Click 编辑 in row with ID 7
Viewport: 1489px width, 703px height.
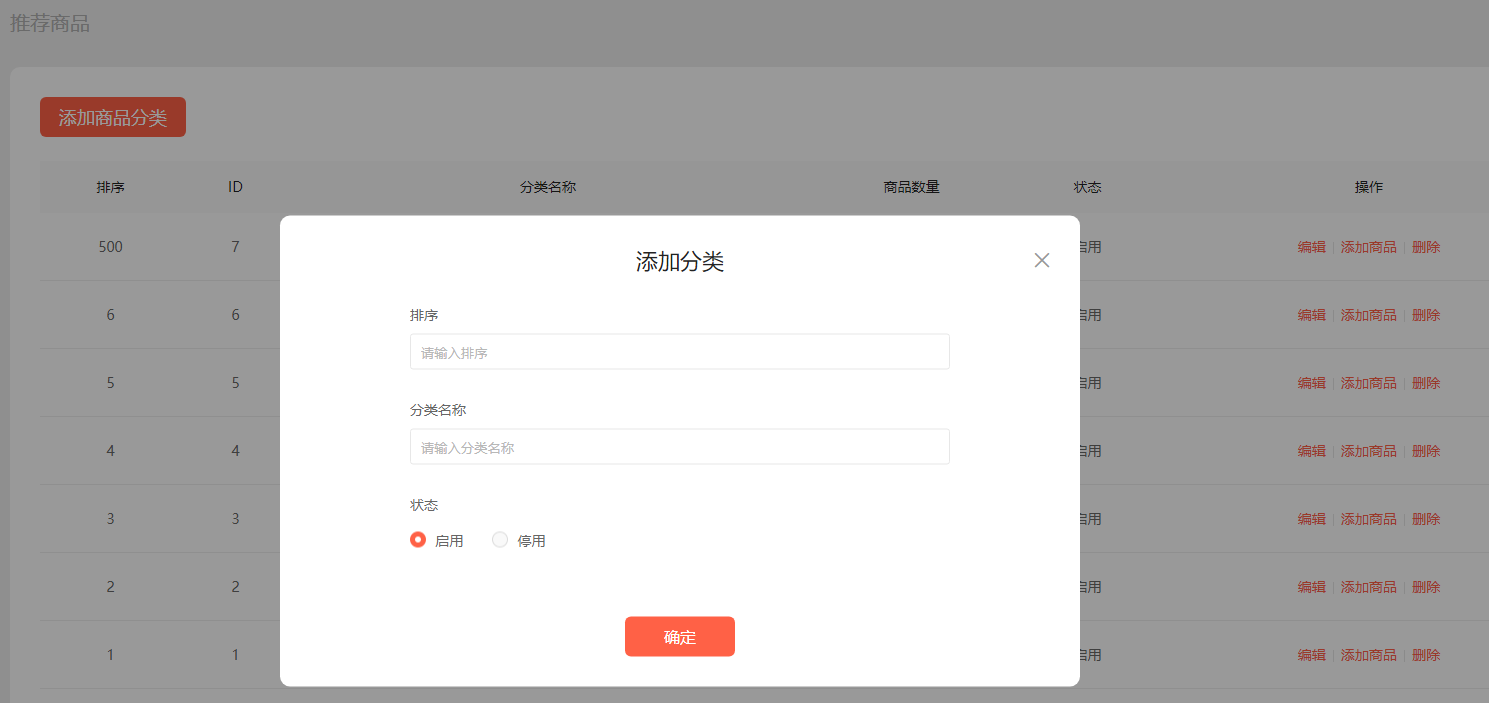(1312, 247)
